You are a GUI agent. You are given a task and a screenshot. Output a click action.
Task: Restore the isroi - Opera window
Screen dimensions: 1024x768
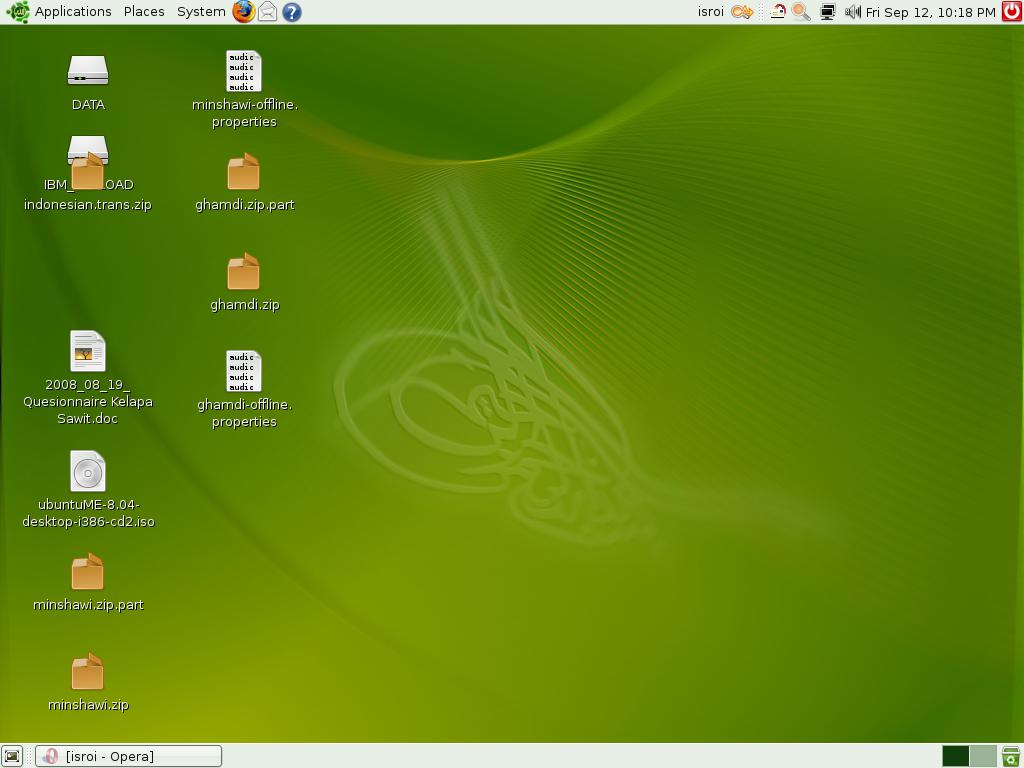point(128,756)
